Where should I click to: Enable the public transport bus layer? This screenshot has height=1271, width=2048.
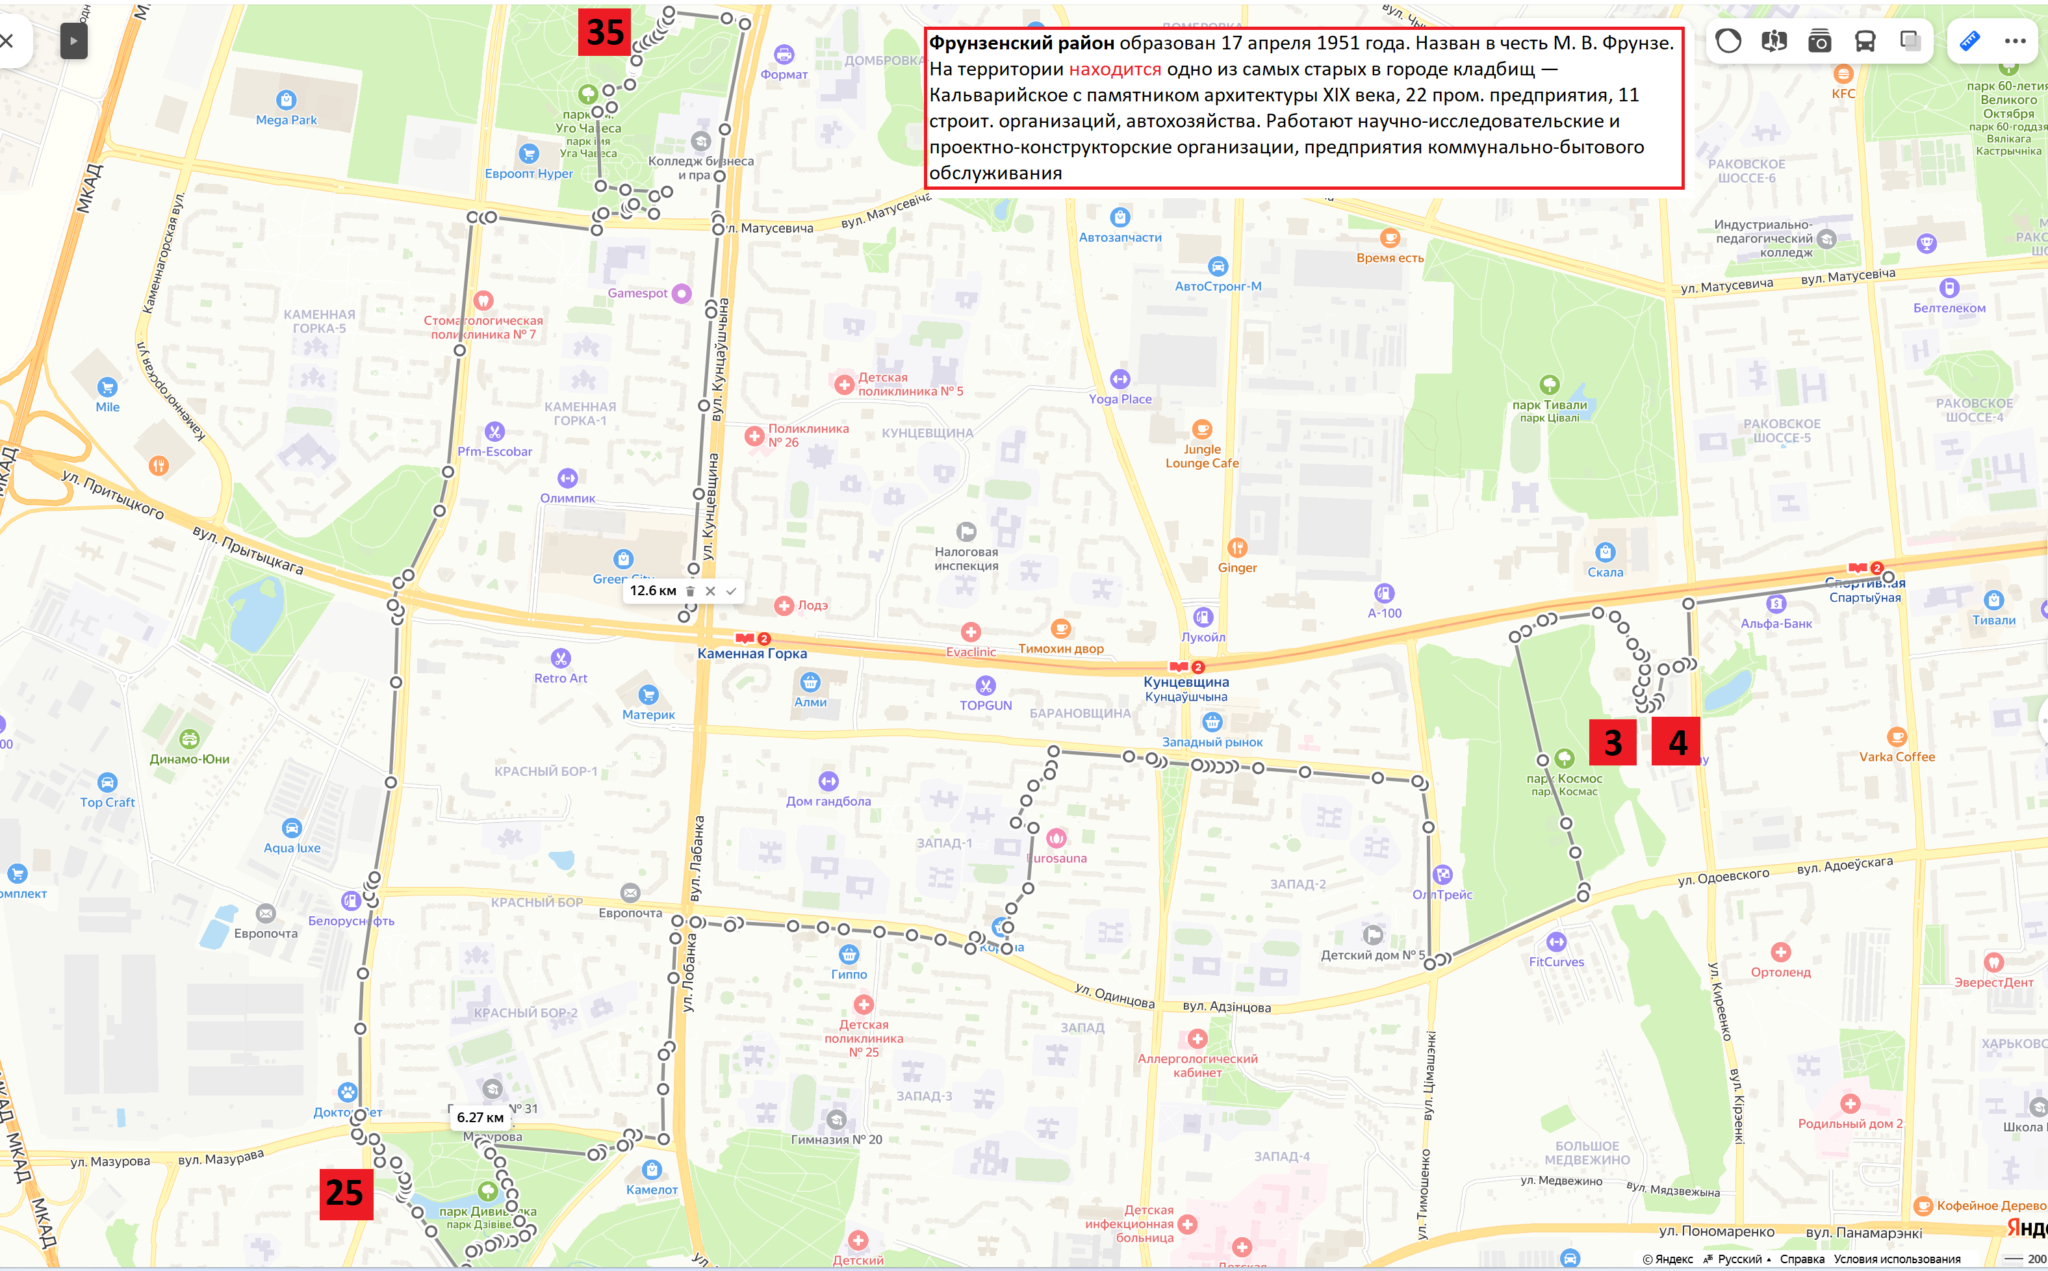coord(1865,41)
